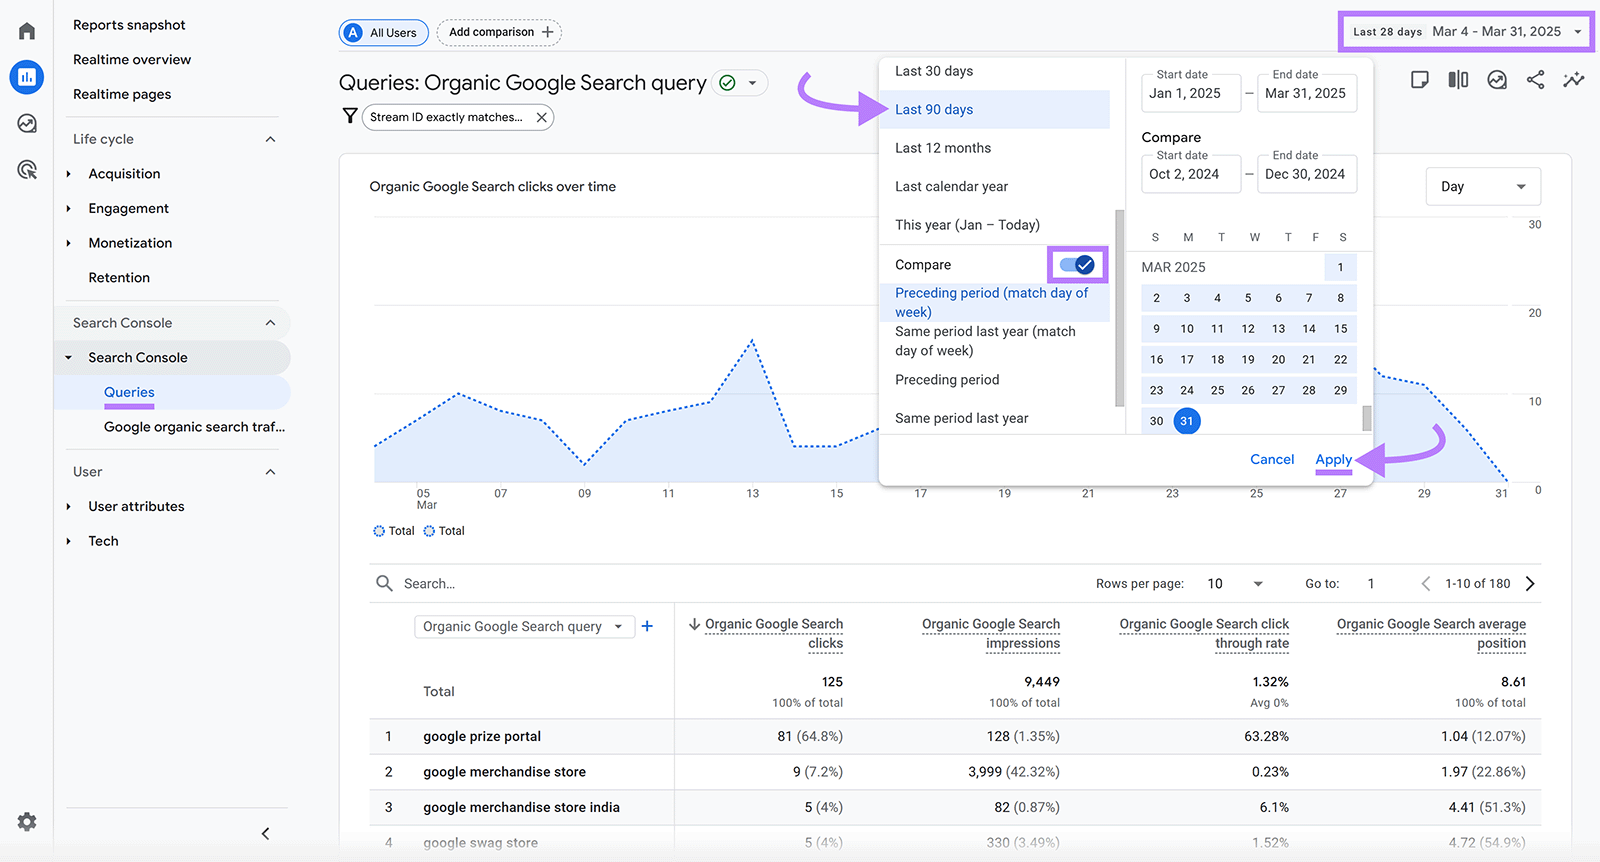The width and height of the screenshot is (1600, 862).
Task: Share this report icon
Action: [1536, 80]
